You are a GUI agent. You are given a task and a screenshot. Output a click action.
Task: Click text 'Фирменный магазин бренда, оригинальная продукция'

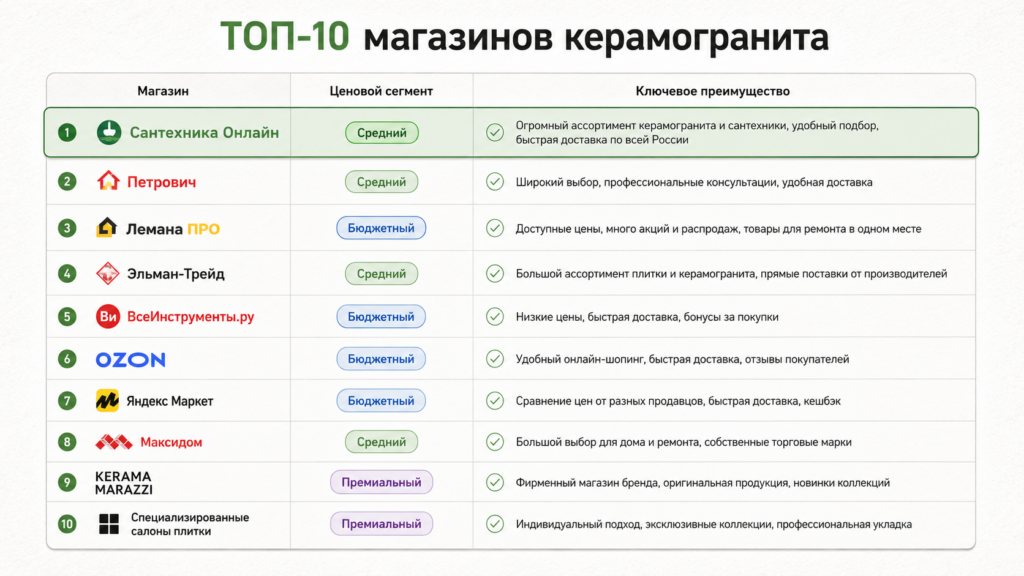click(x=652, y=483)
